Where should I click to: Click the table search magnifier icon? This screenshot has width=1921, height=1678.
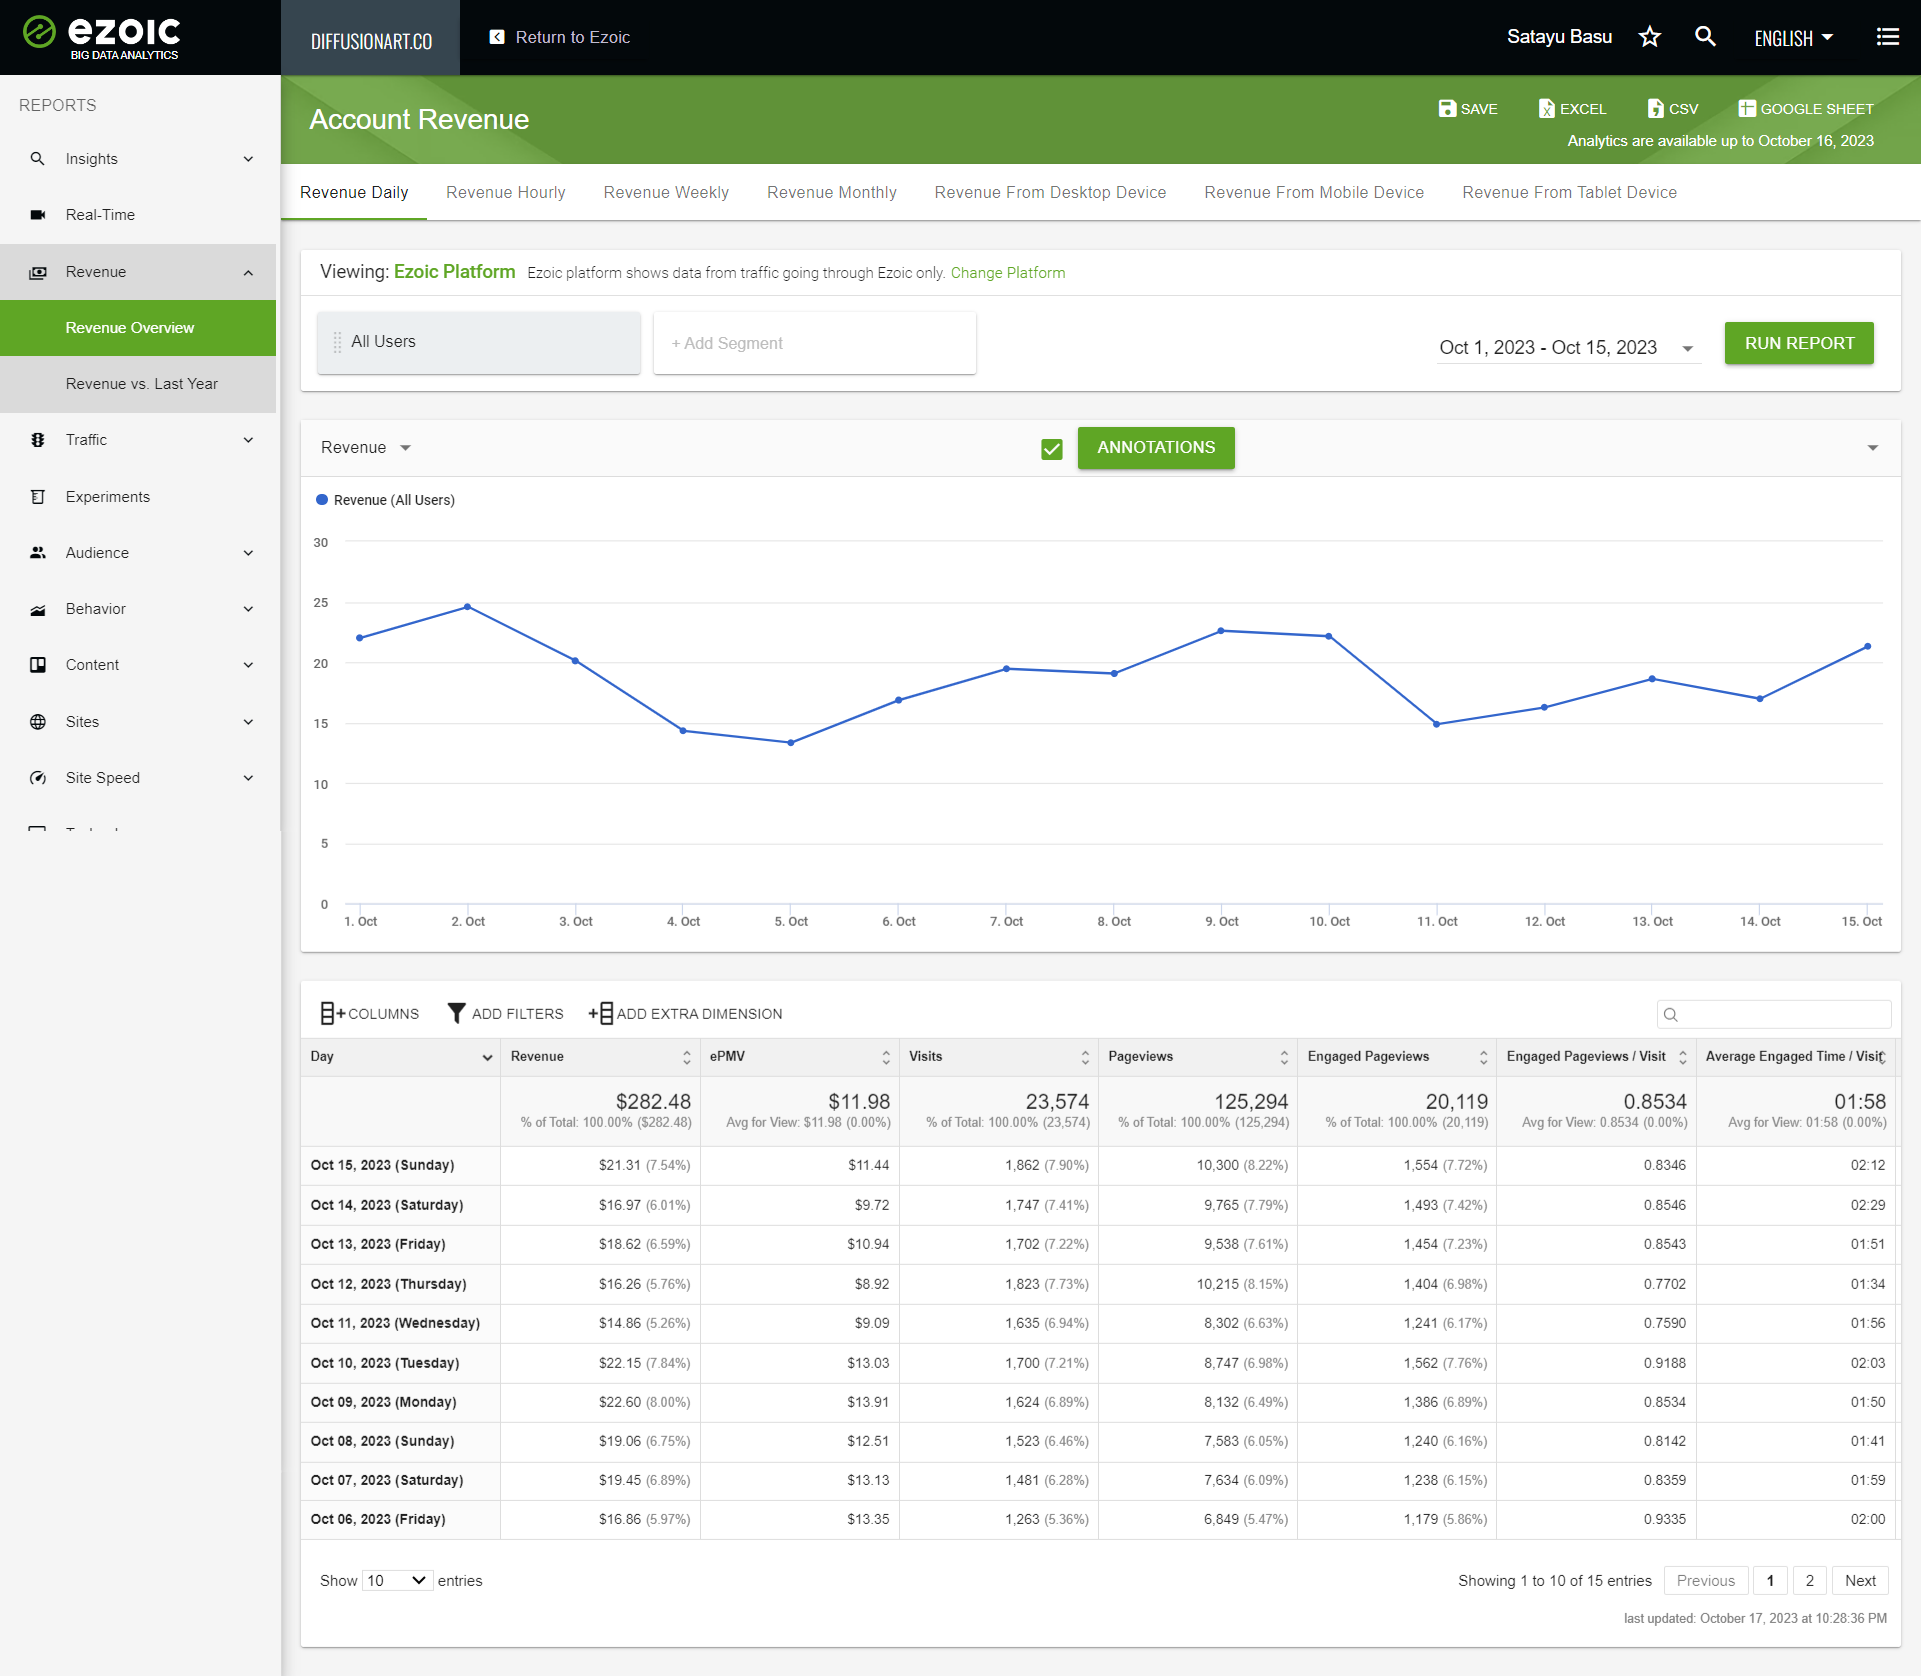tap(1670, 1015)
